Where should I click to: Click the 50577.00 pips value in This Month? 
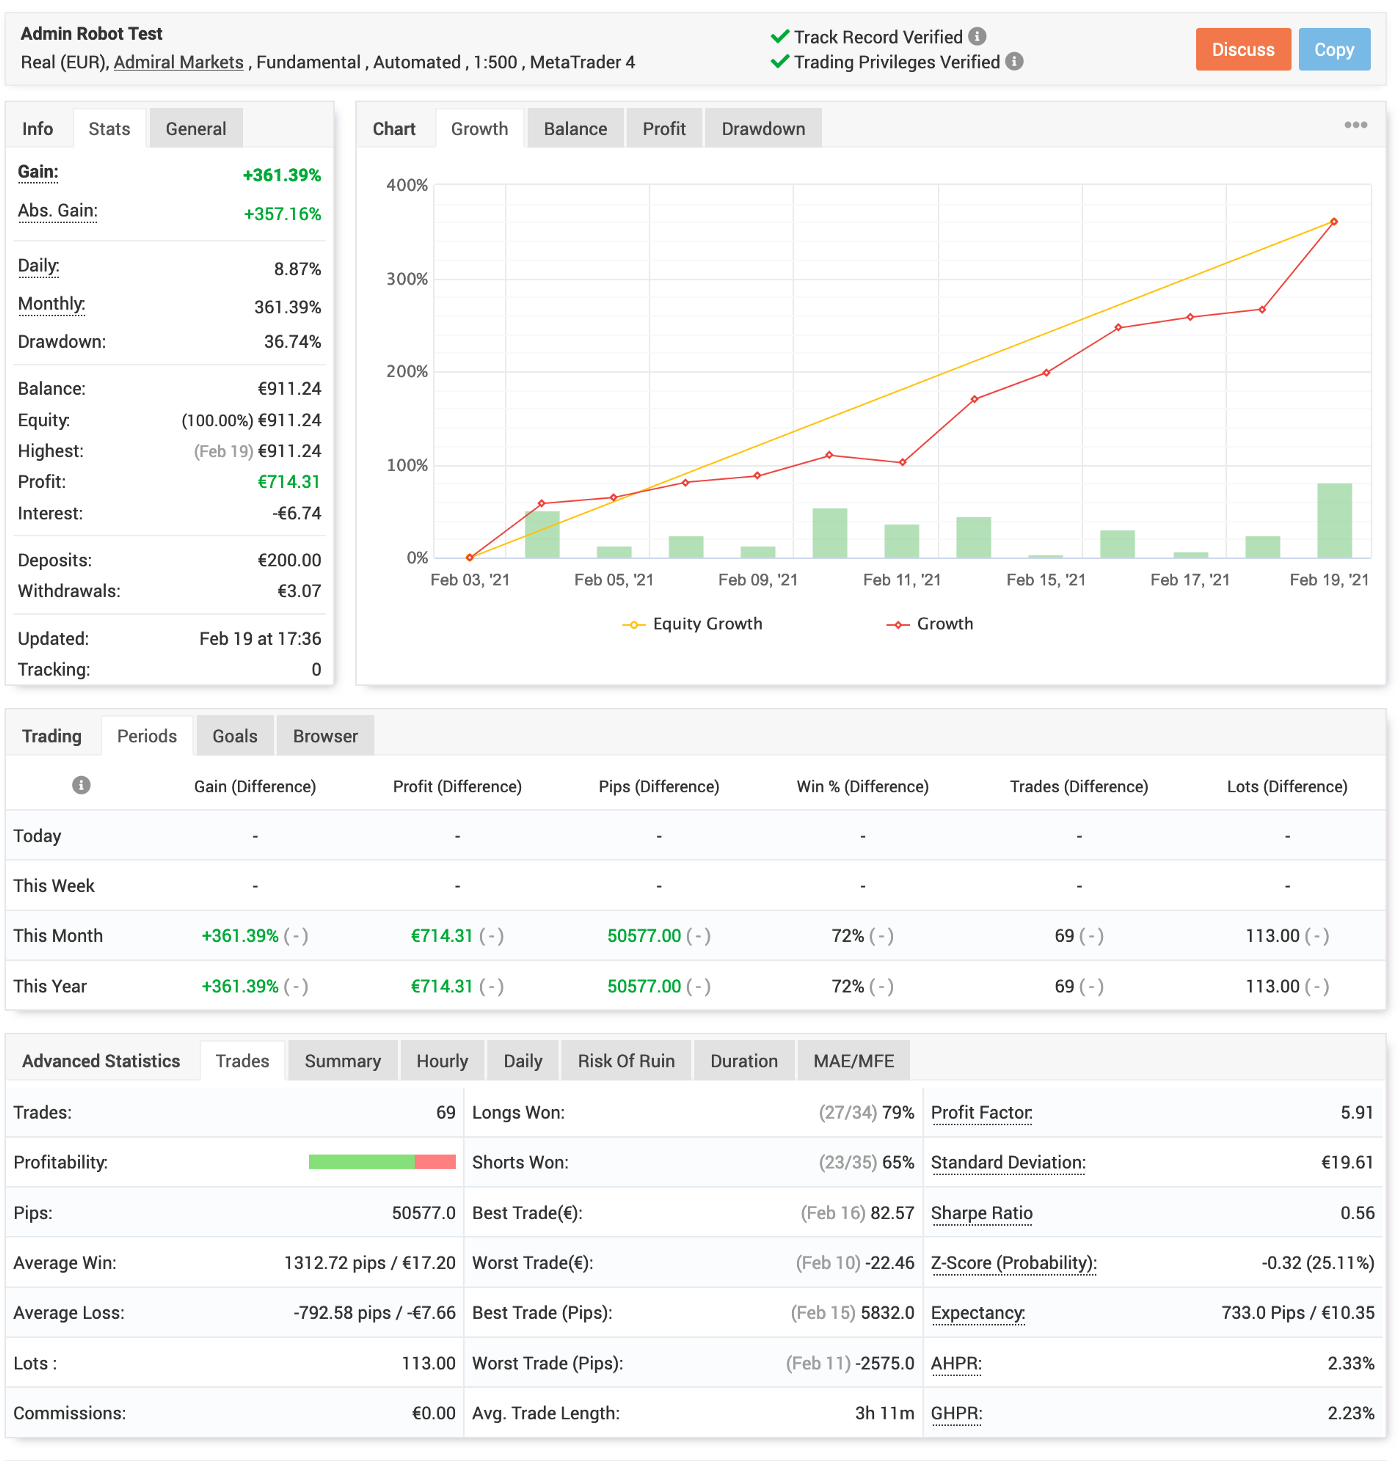[644, 936]
